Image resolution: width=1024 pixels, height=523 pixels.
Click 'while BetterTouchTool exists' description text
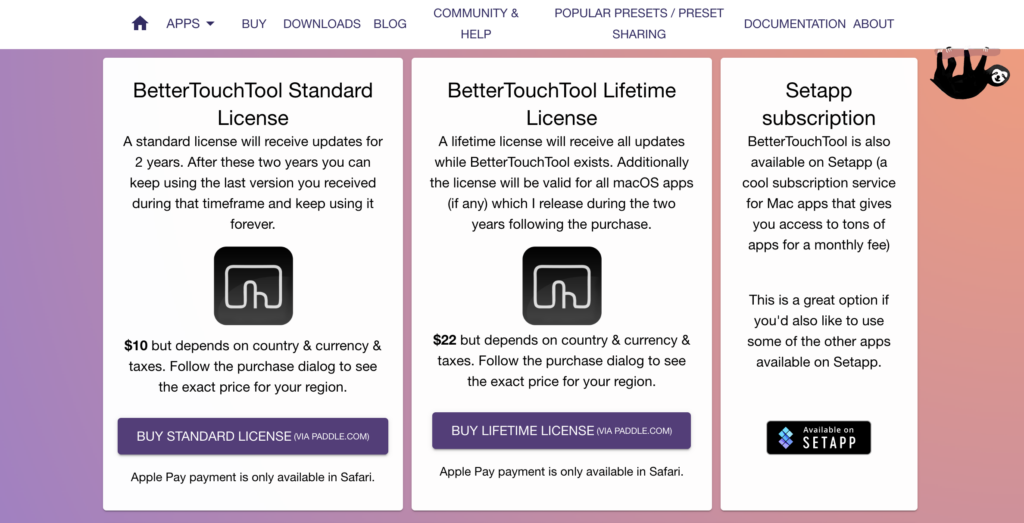click(x=562, y=183)
